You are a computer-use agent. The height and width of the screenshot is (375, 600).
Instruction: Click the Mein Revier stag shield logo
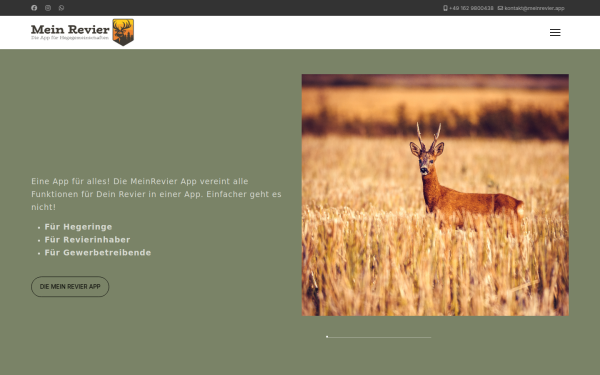pos(123,32)
